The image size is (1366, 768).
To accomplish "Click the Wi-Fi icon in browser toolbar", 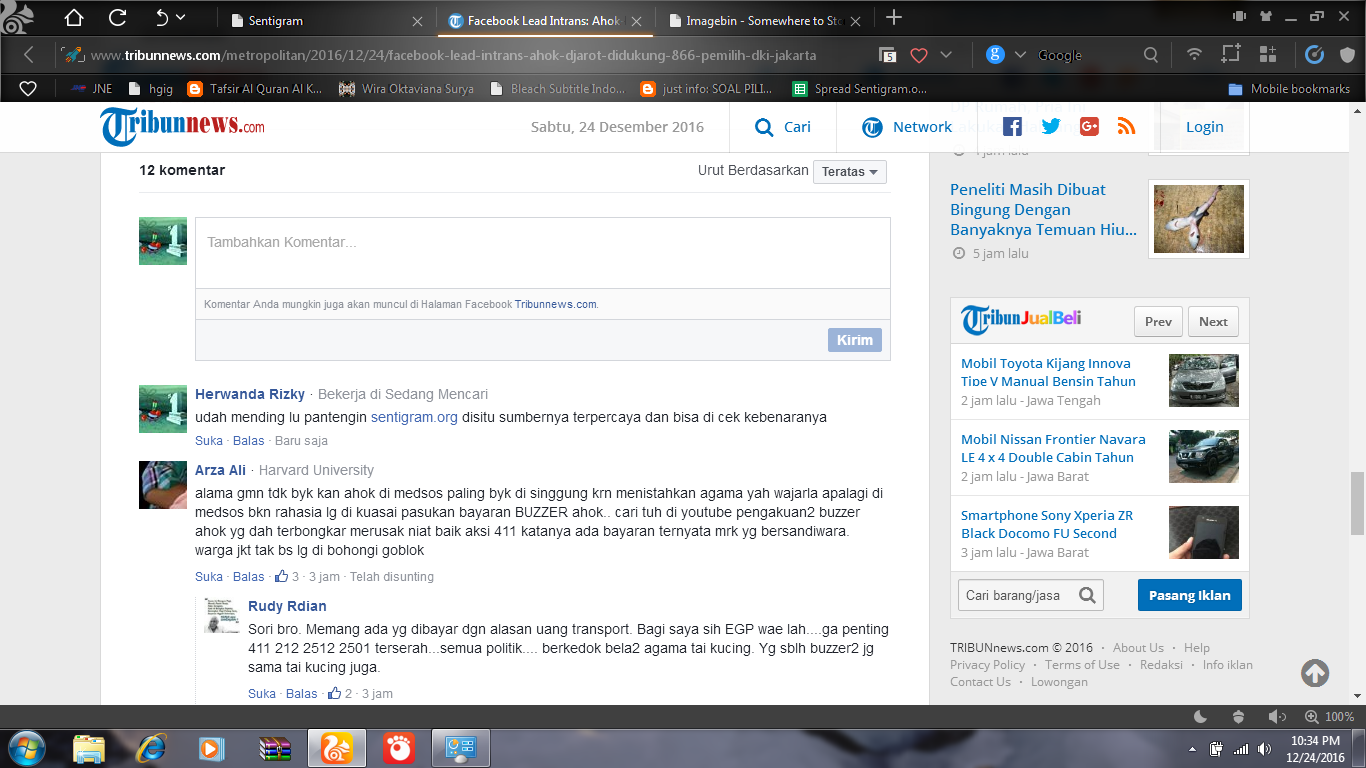I will [1194, 55].
